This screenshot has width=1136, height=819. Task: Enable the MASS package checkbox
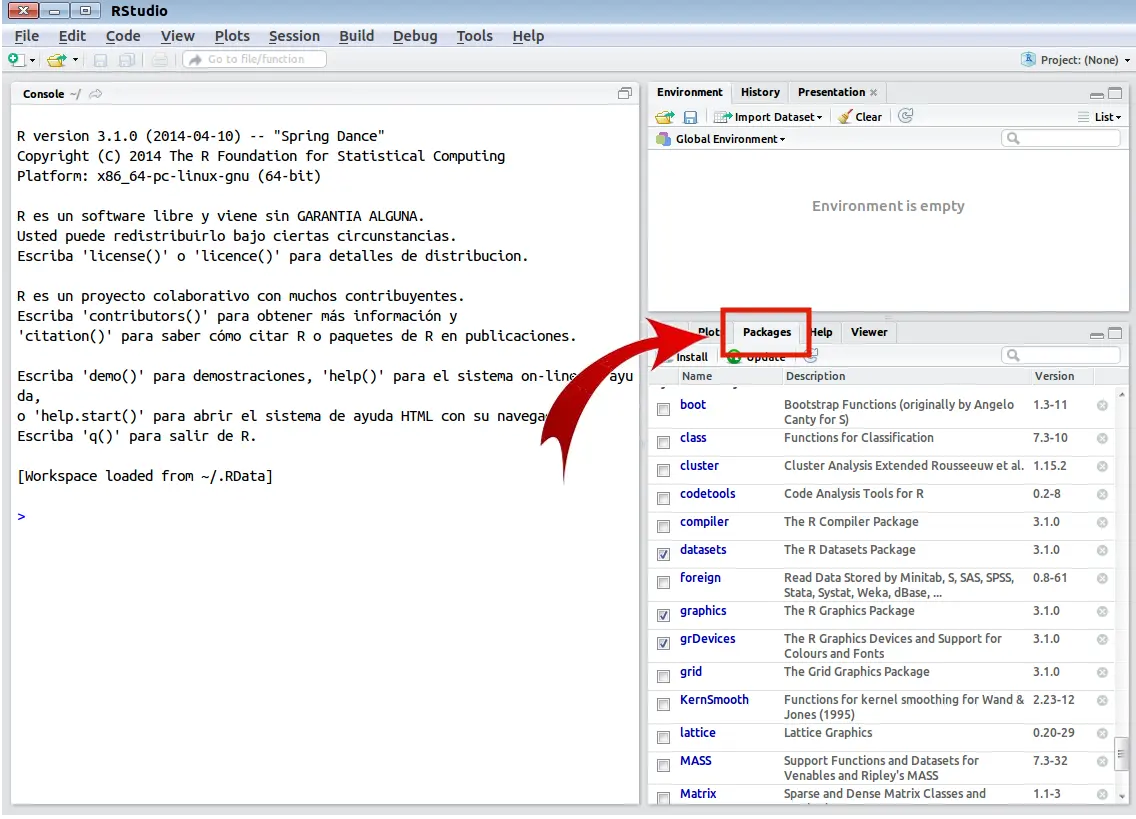(x=663, y=766)
